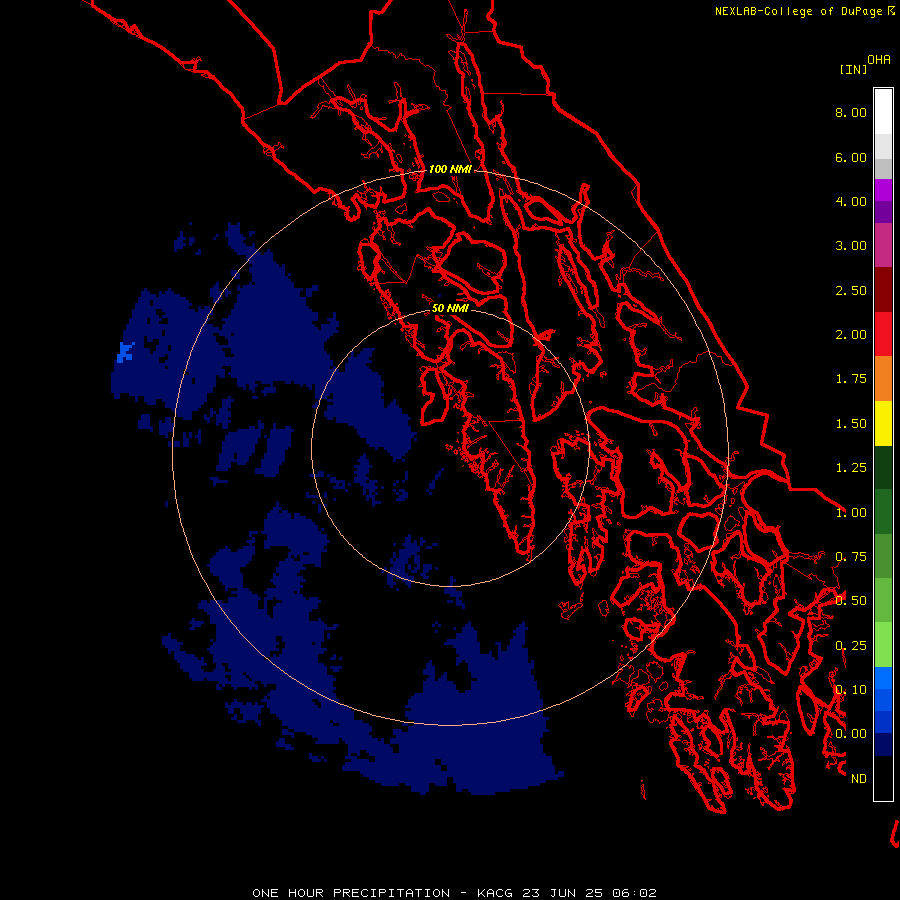Click the 'ND' legend label
This screenshot has height=900, width=900.
pyautogui.click(x=859, y=779)
